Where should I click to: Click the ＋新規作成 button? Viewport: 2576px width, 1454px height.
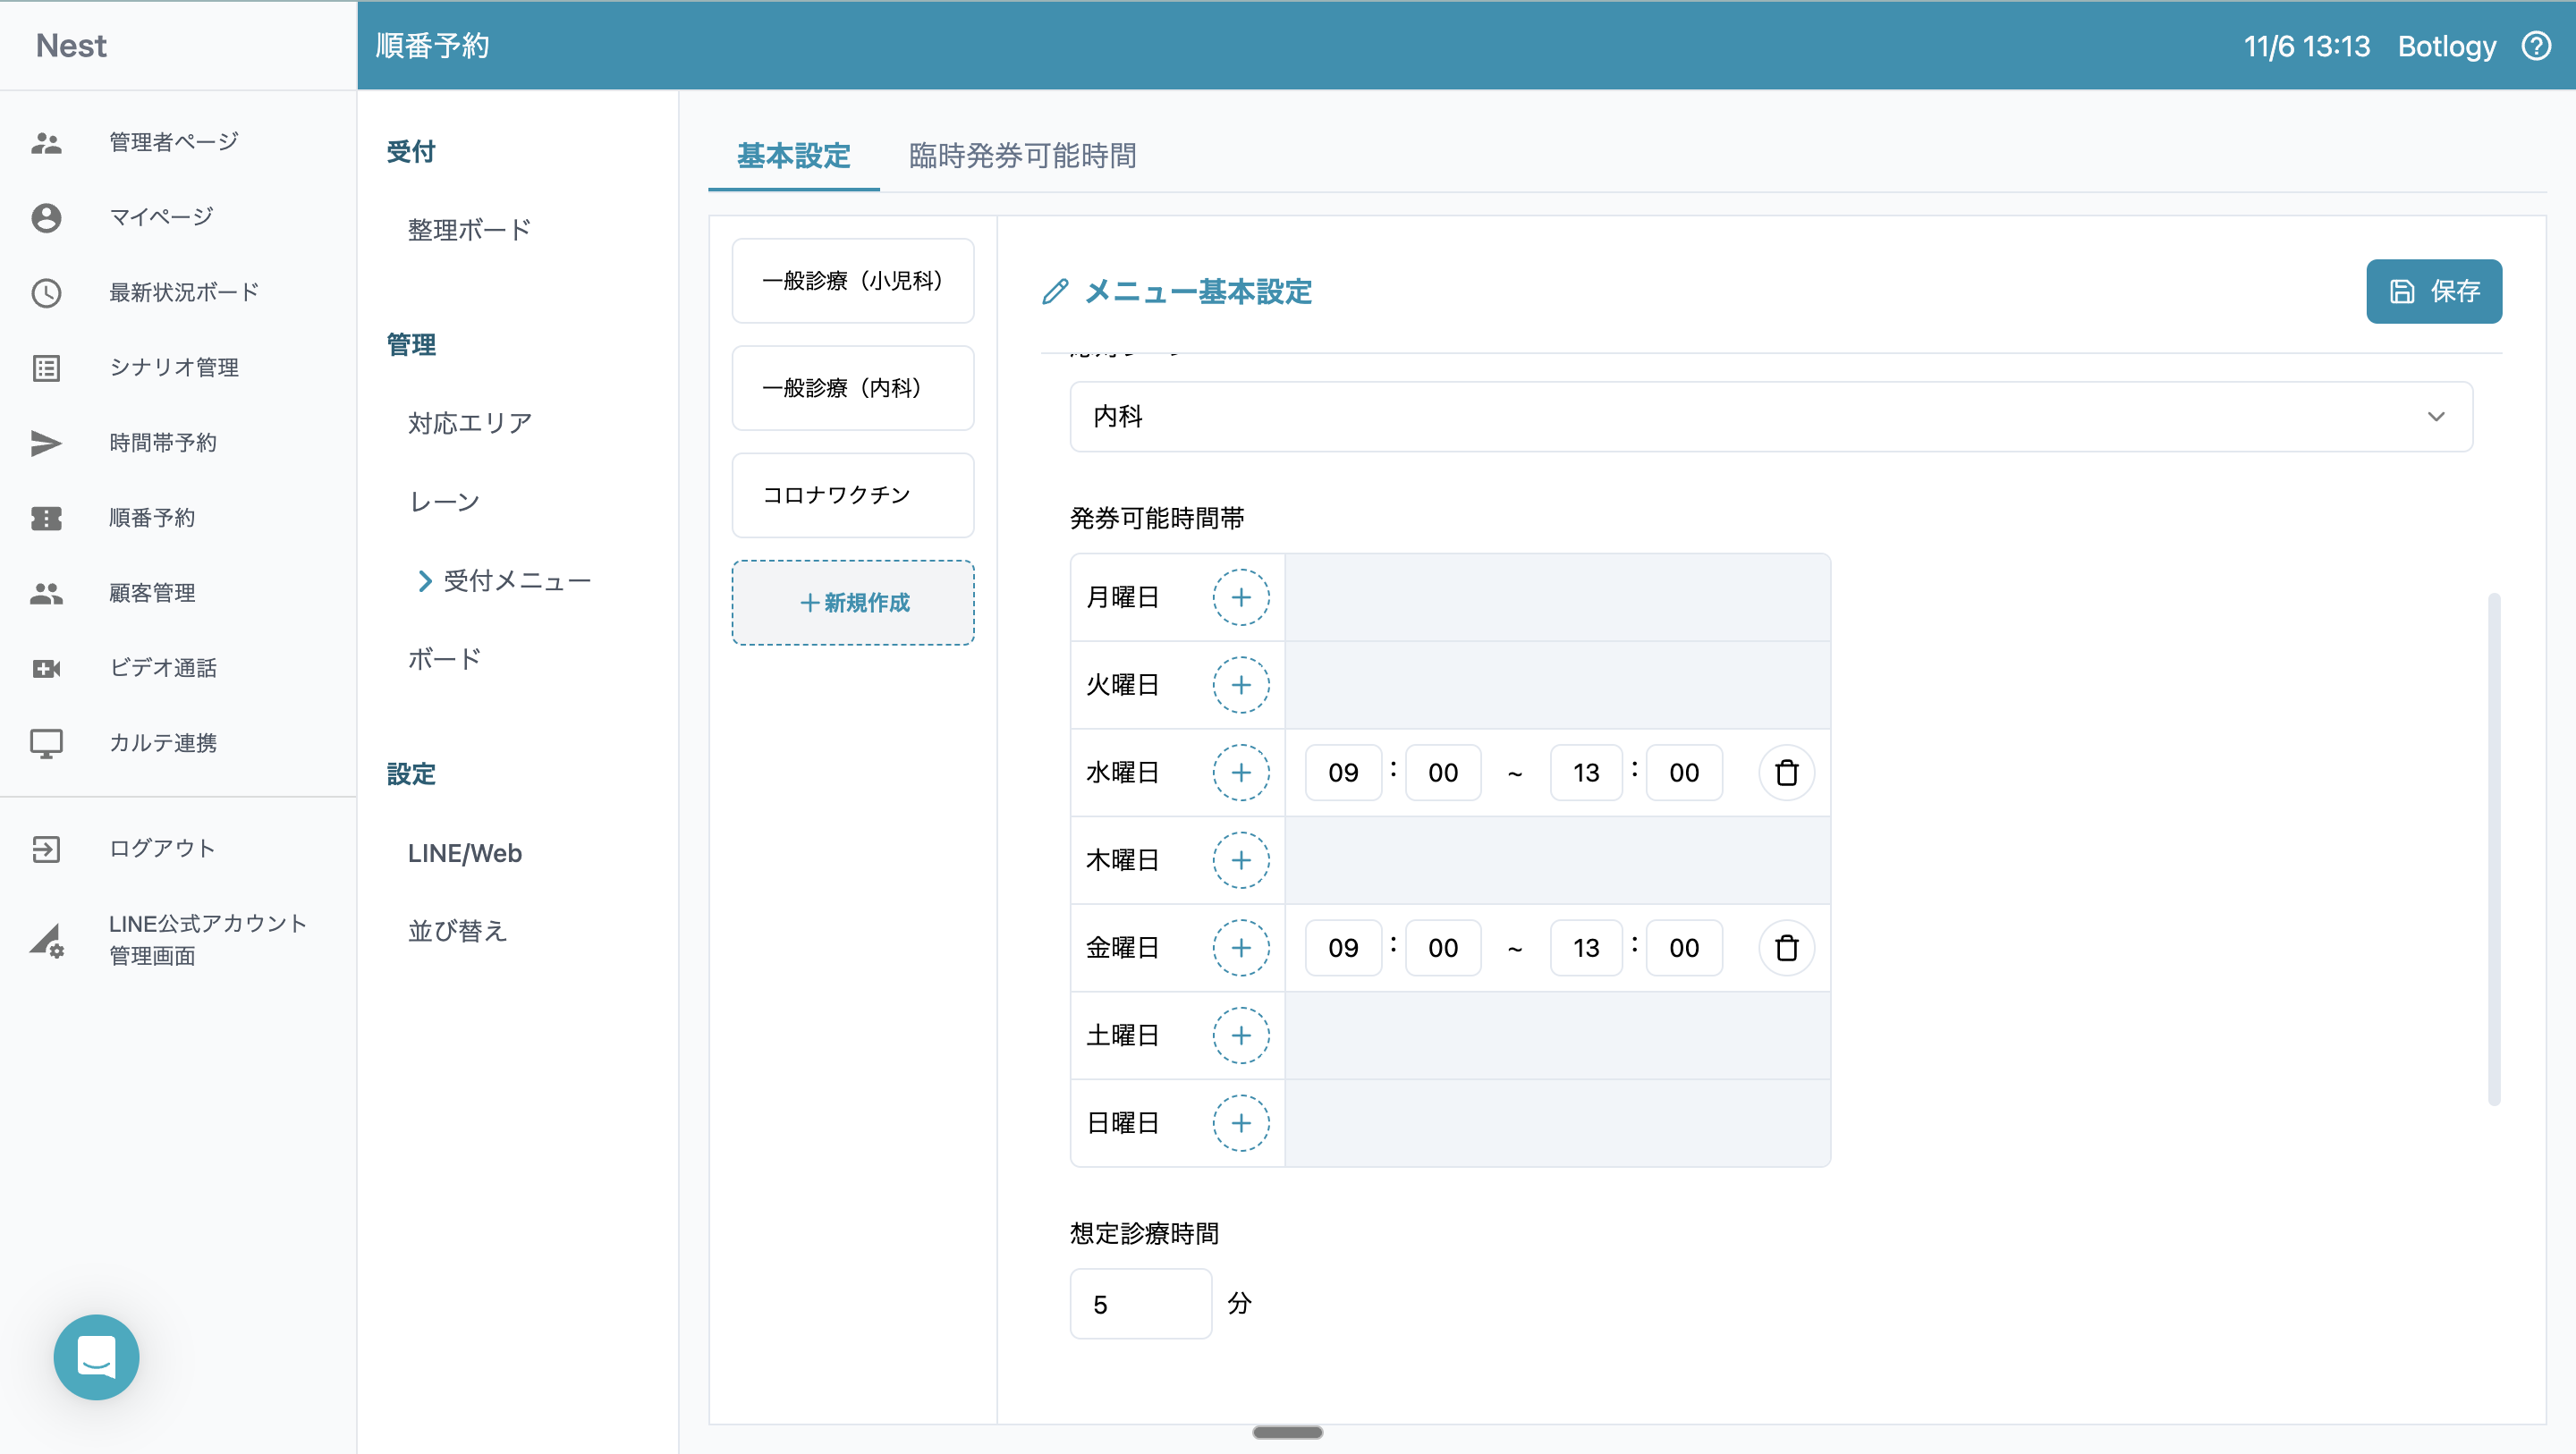coord(853,603)
